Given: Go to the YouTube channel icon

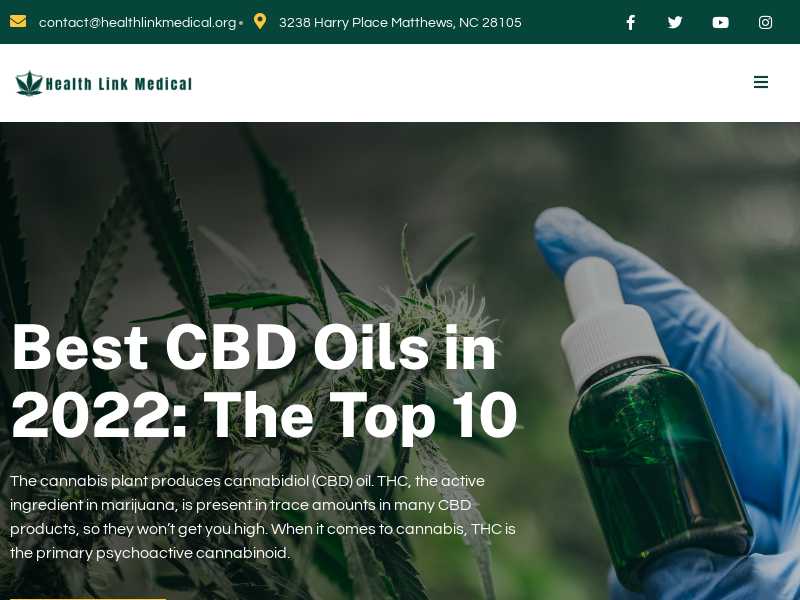Looking at the screenshot, I should (x=720, y=22).
